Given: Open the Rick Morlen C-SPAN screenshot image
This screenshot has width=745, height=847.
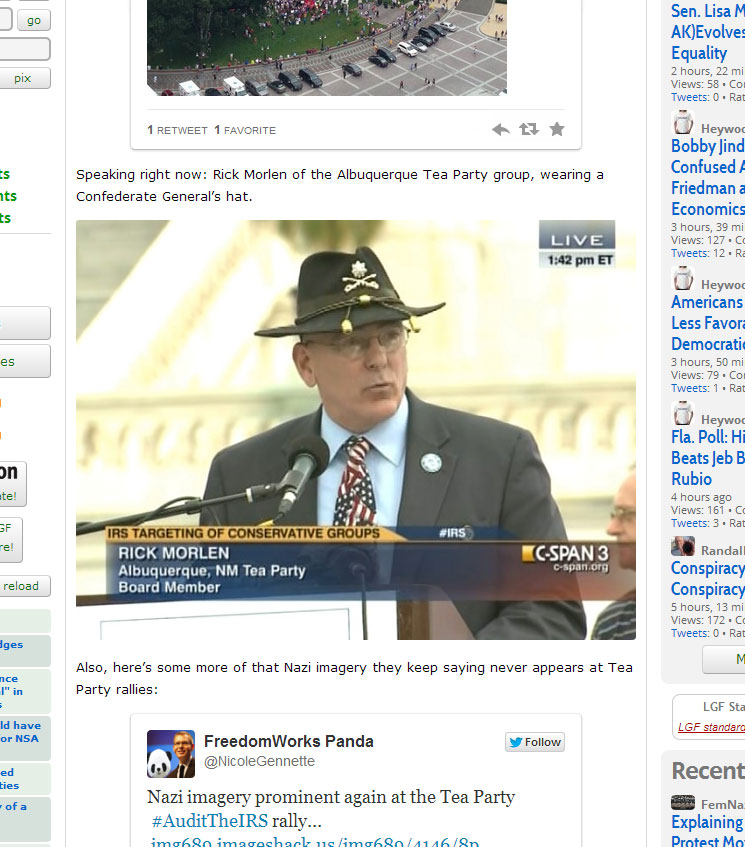Looking at the screenshot, I should [355, 429].
